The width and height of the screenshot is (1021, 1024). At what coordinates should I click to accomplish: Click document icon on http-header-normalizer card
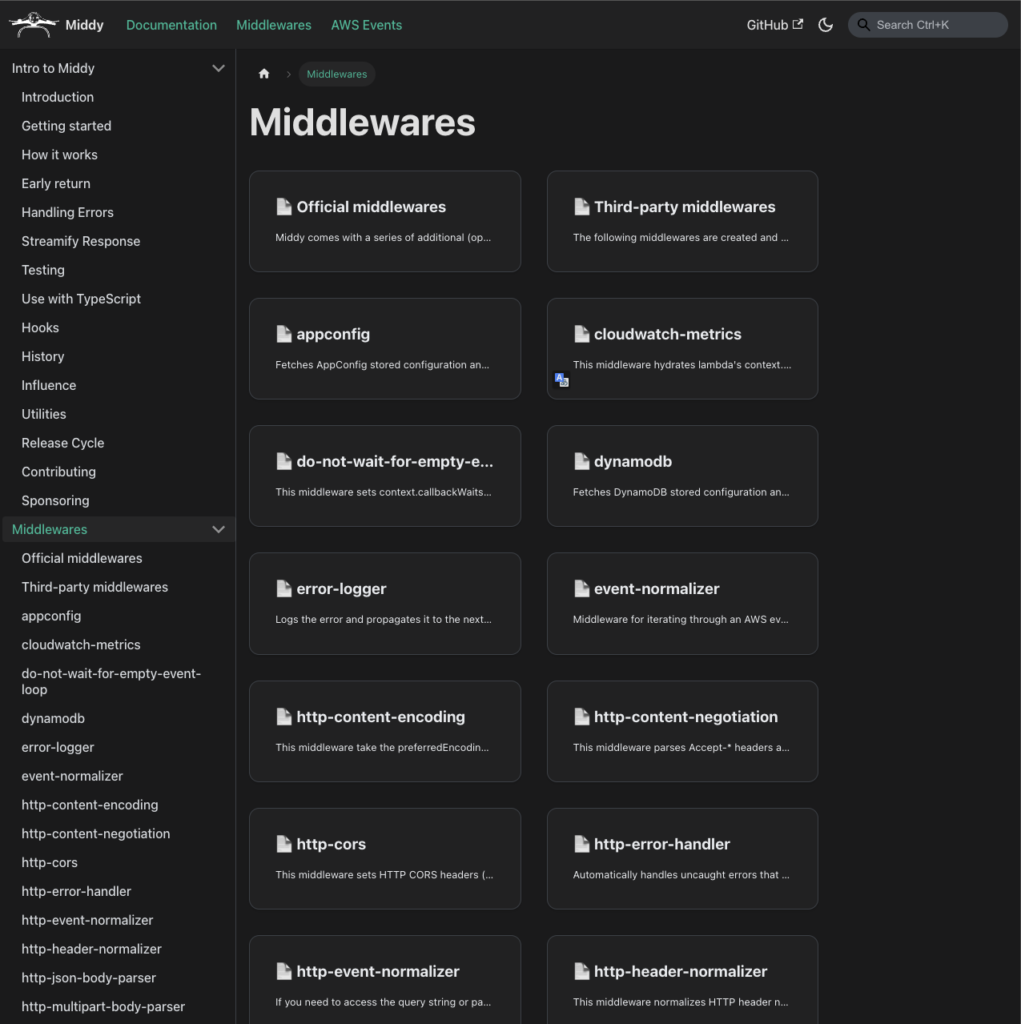coord(581,971)
